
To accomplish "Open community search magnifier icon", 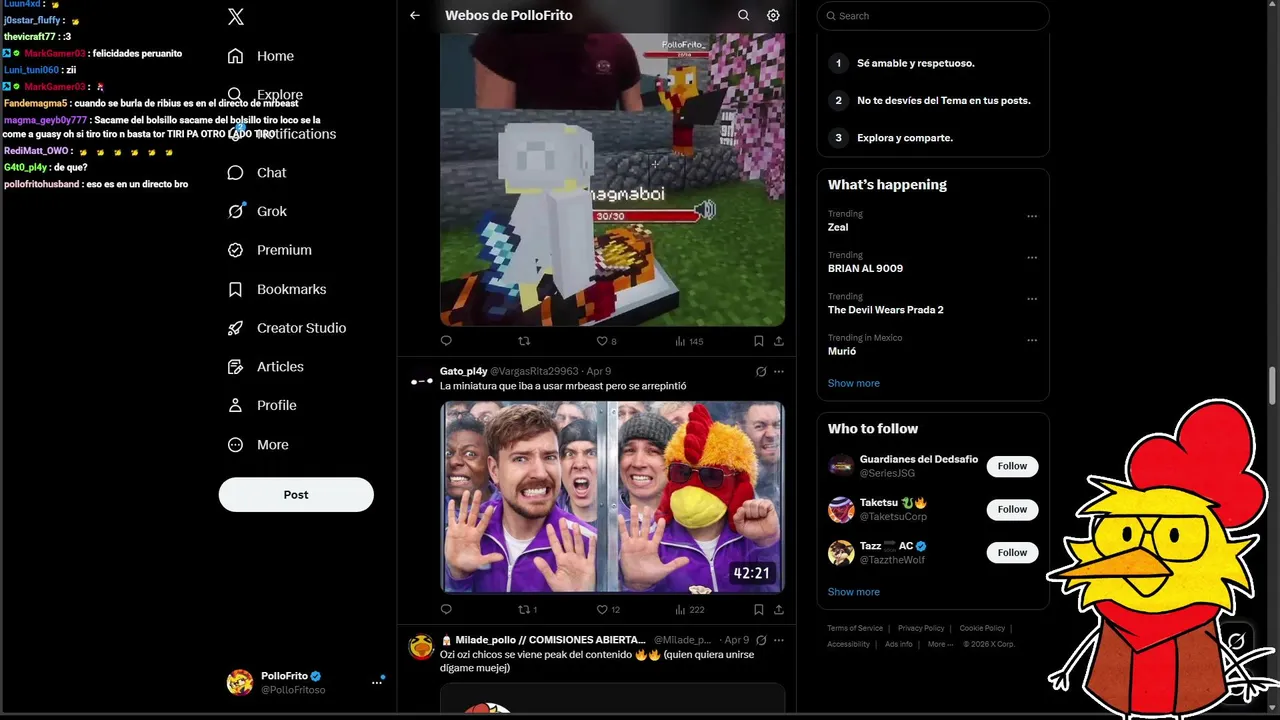I will 743,15.
